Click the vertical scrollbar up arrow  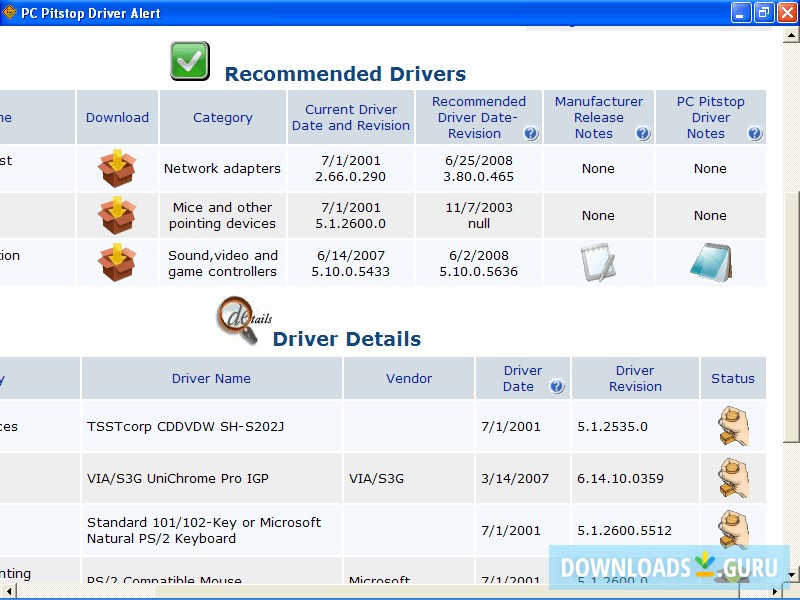click(790, 37)
